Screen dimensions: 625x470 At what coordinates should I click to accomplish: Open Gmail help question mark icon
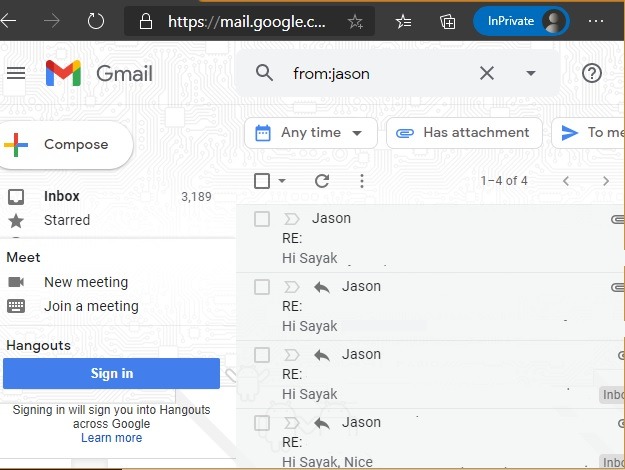coord(592,73)
